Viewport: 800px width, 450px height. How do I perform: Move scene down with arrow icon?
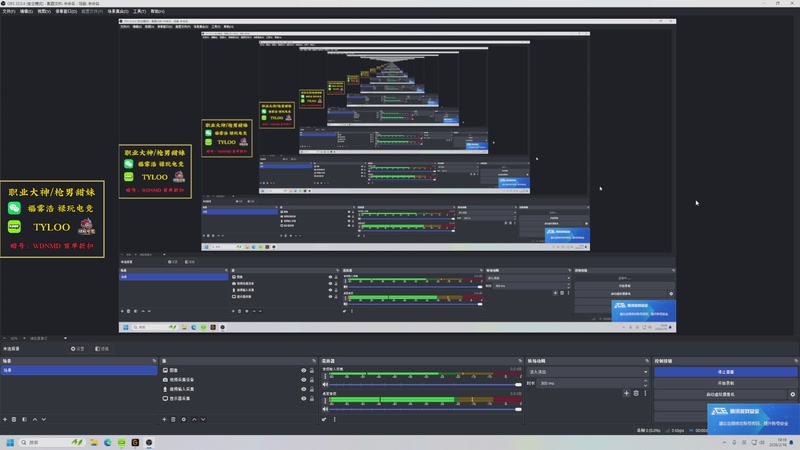click(x=44, y=419)
